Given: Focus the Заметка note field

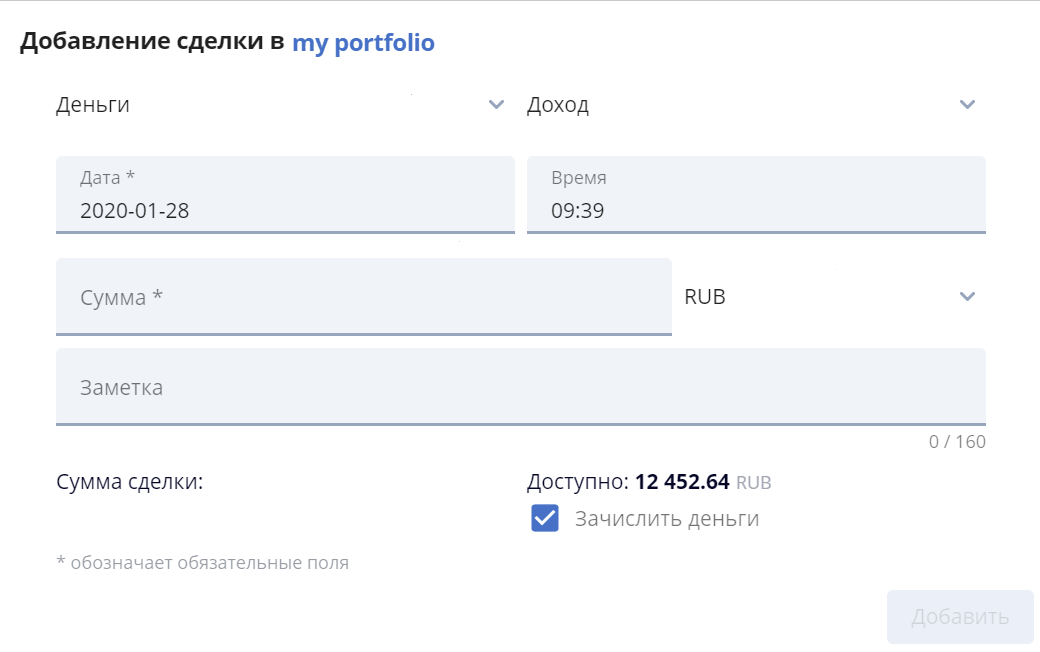Looking at the screenshot, I should click(x=520, y=387).
